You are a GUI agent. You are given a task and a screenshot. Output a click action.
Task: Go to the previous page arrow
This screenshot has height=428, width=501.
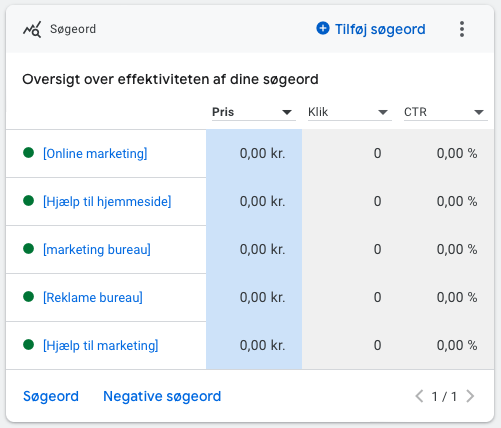419,396
